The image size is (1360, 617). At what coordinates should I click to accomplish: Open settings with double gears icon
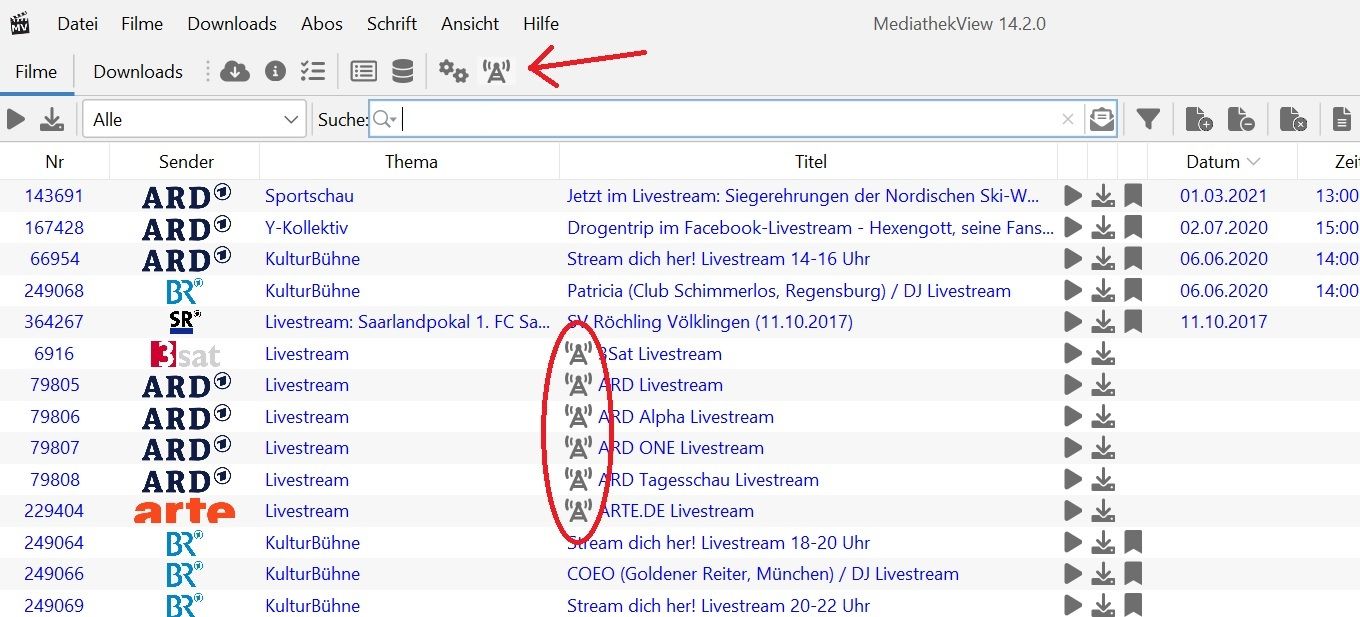tap(453, 71)
